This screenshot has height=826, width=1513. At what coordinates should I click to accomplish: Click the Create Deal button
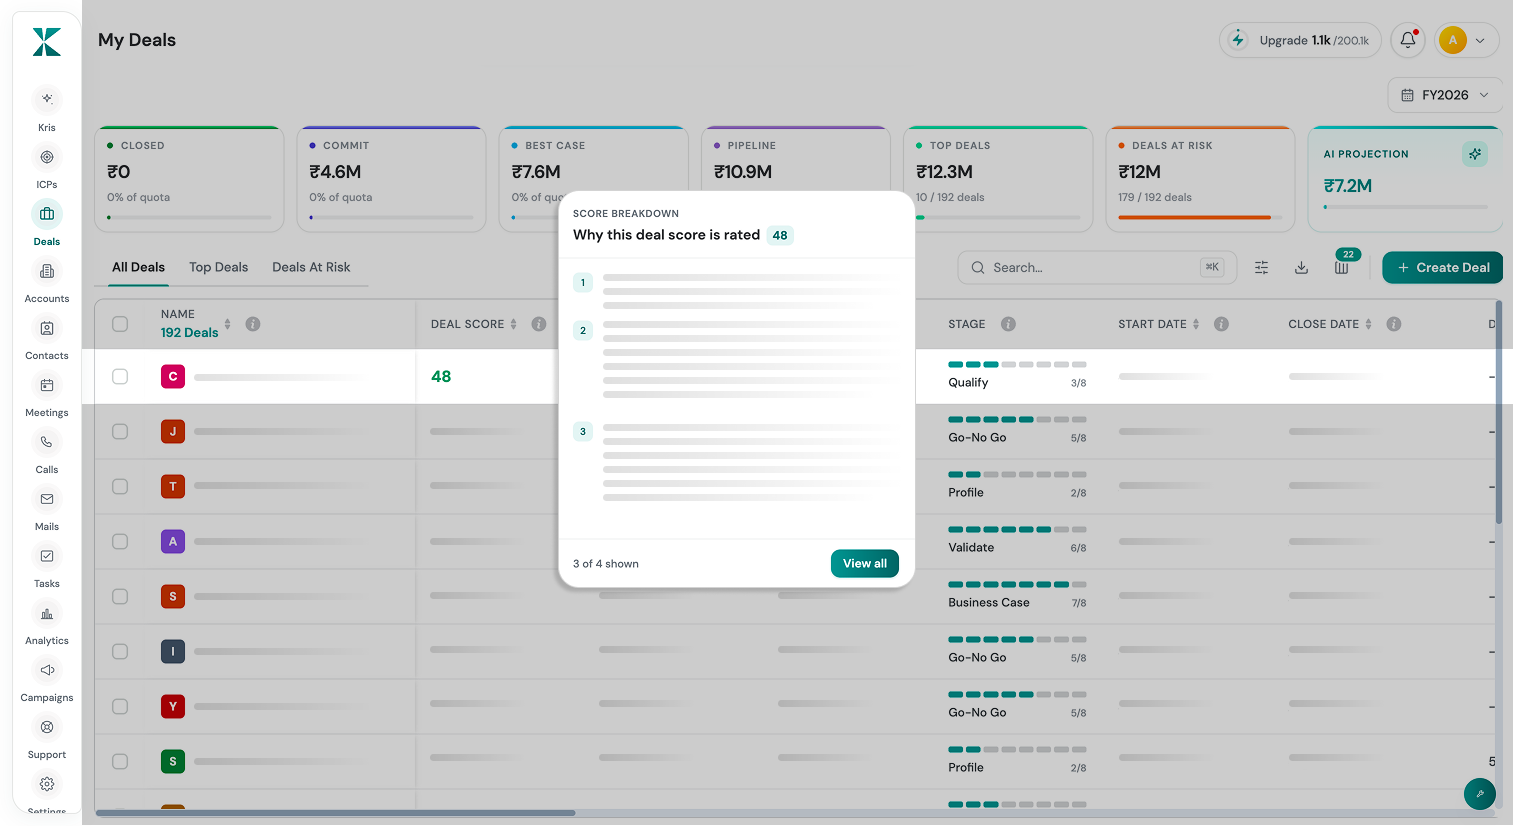tap(1442, 267)
